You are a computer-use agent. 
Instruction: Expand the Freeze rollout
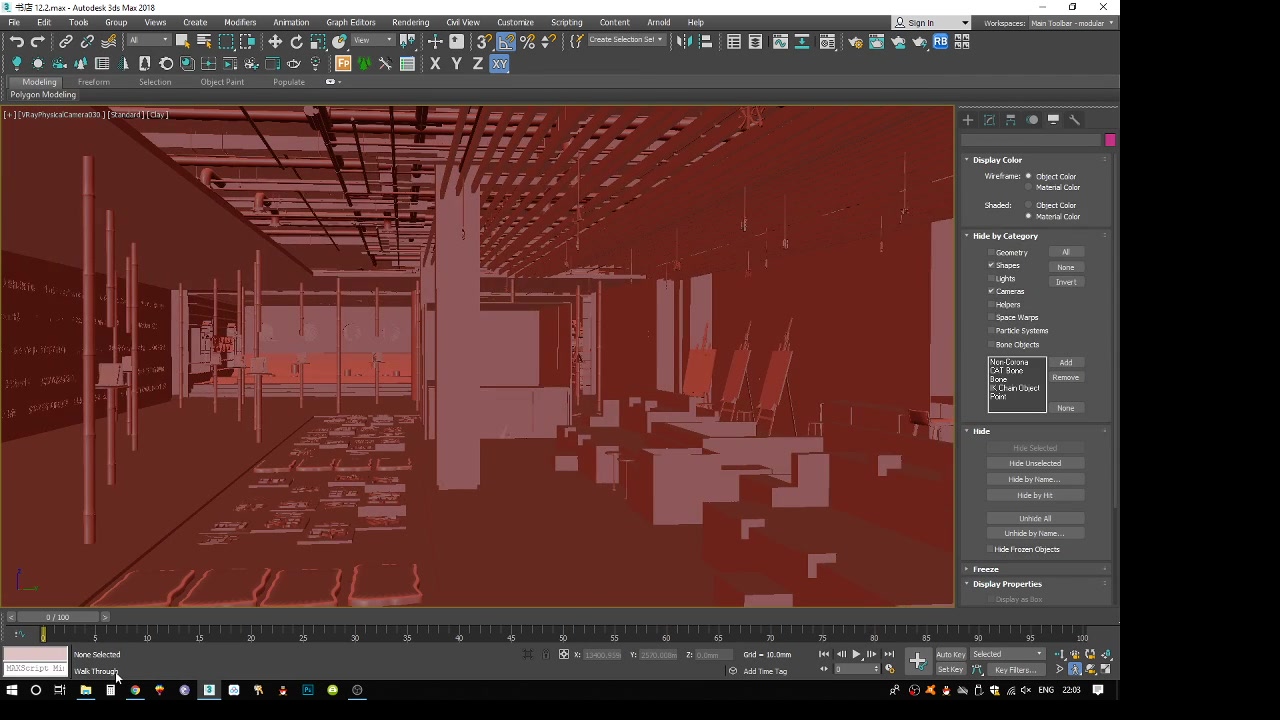[986, 569]
